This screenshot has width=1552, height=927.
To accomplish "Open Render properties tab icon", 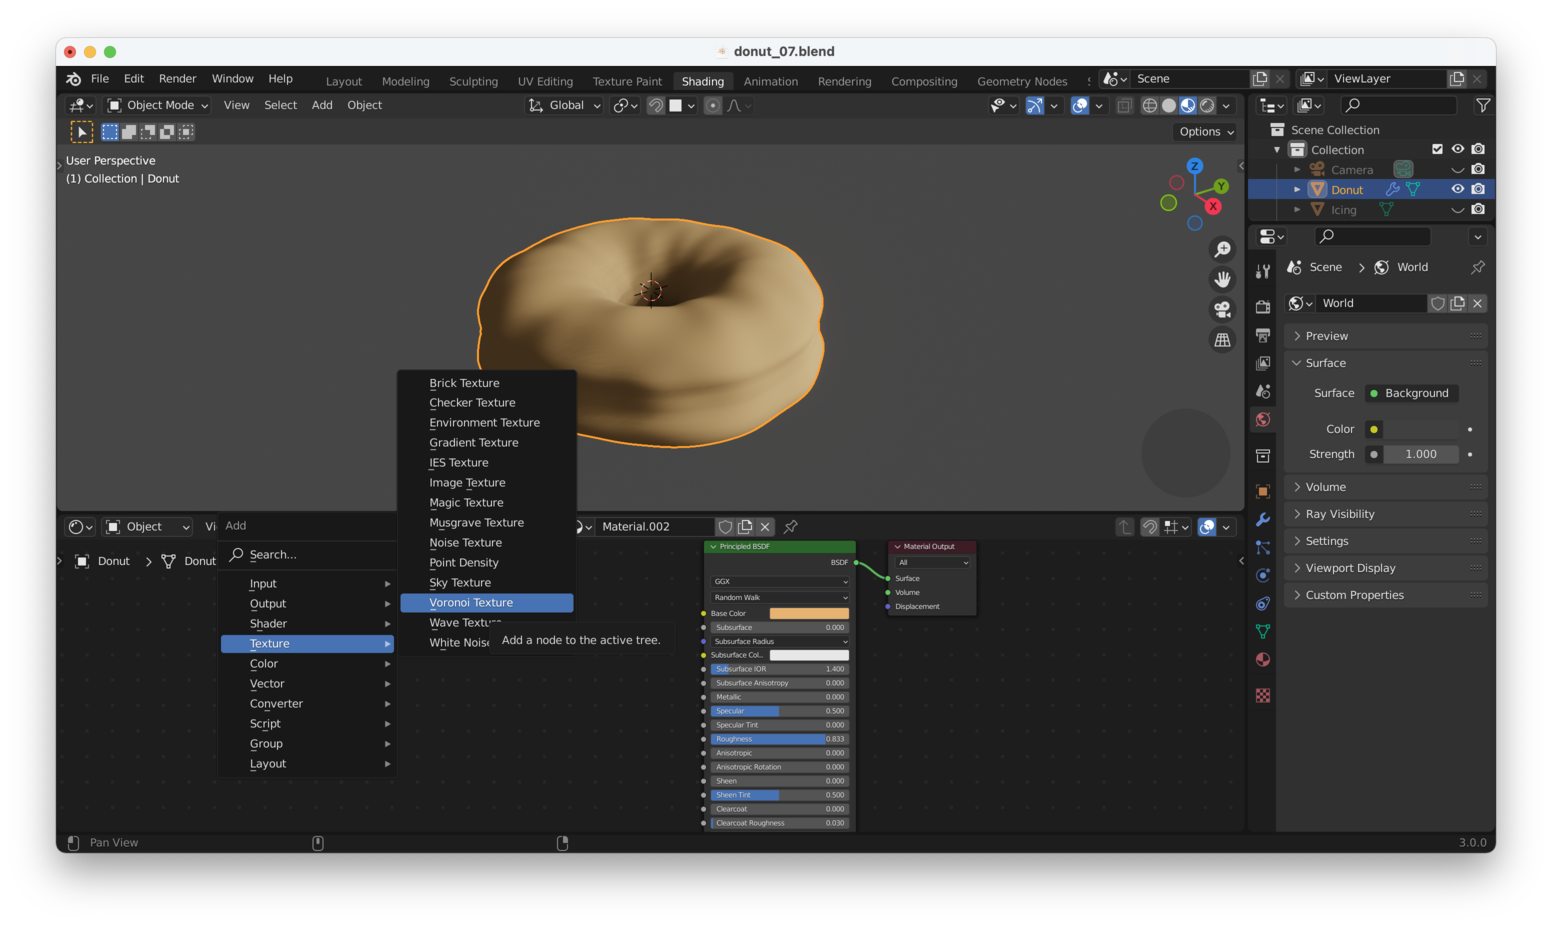I will 1263,307.
